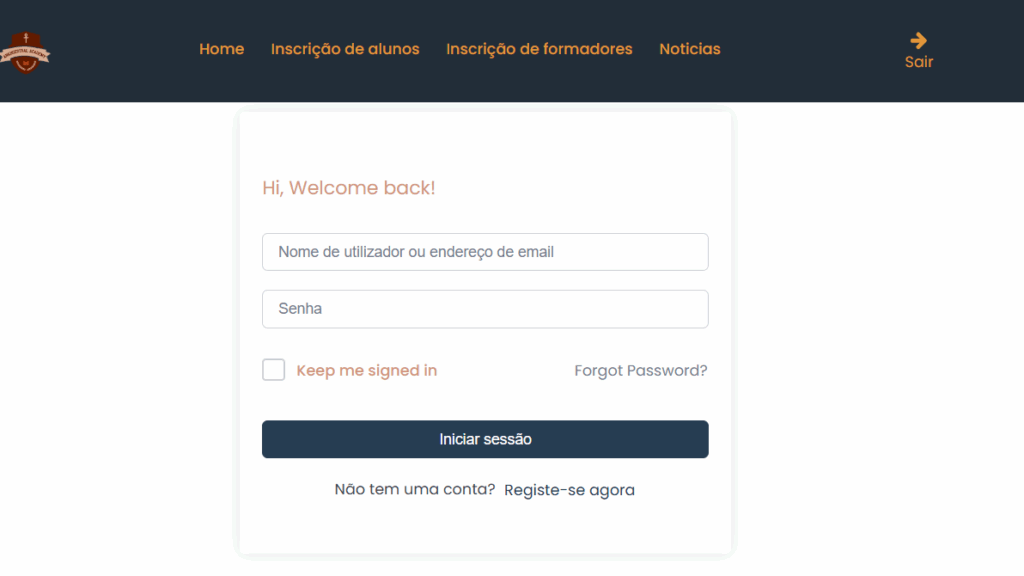
Task: Click the Hi, Welcome back heading
Action: pos(349,188)
